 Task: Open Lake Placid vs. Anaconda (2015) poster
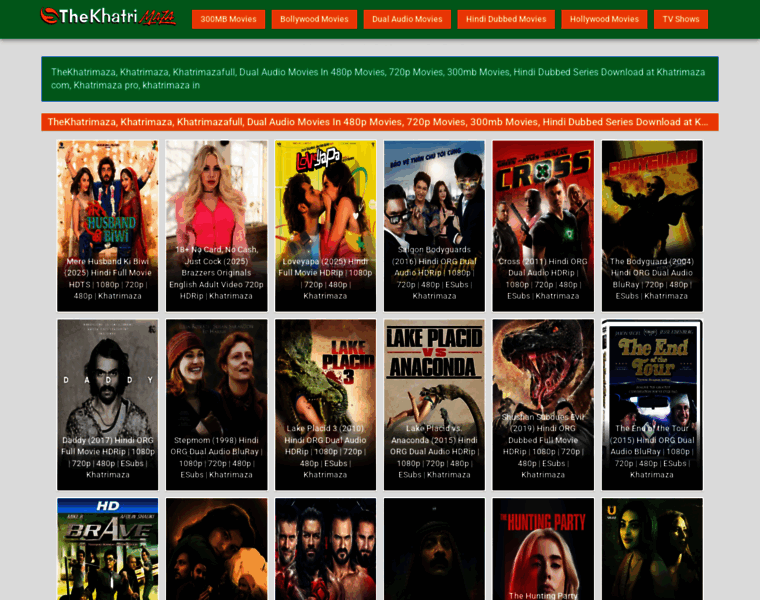pos(434,405)
